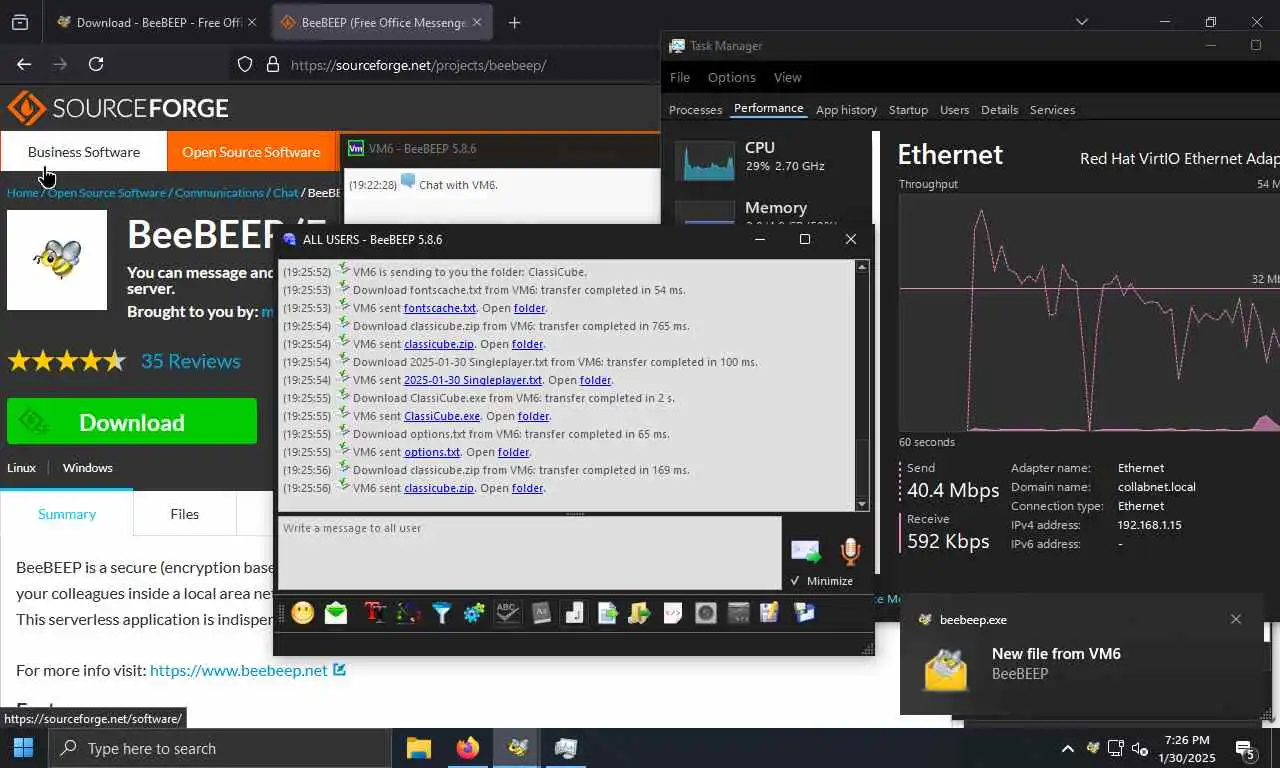
Task: Switch to Details tab in Task Manager
Action: point(999,110)
